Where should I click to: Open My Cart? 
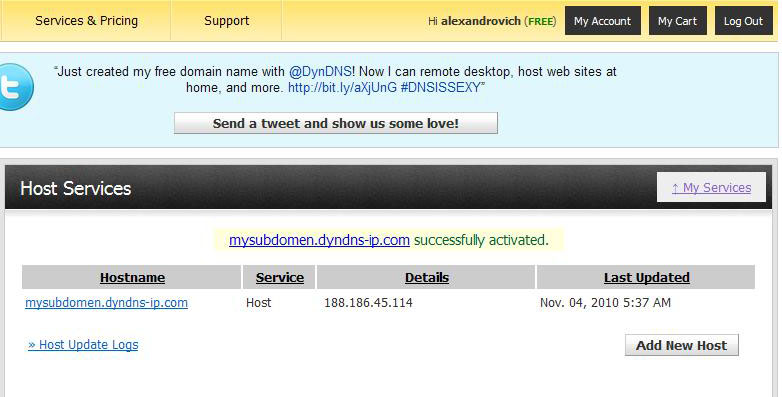677,21
